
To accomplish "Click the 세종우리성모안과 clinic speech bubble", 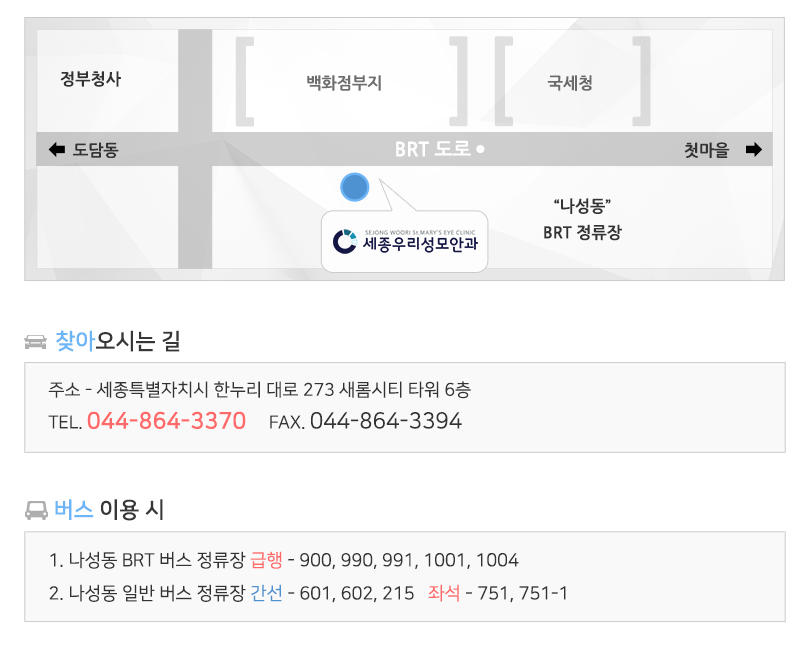I will pos(404,241).
